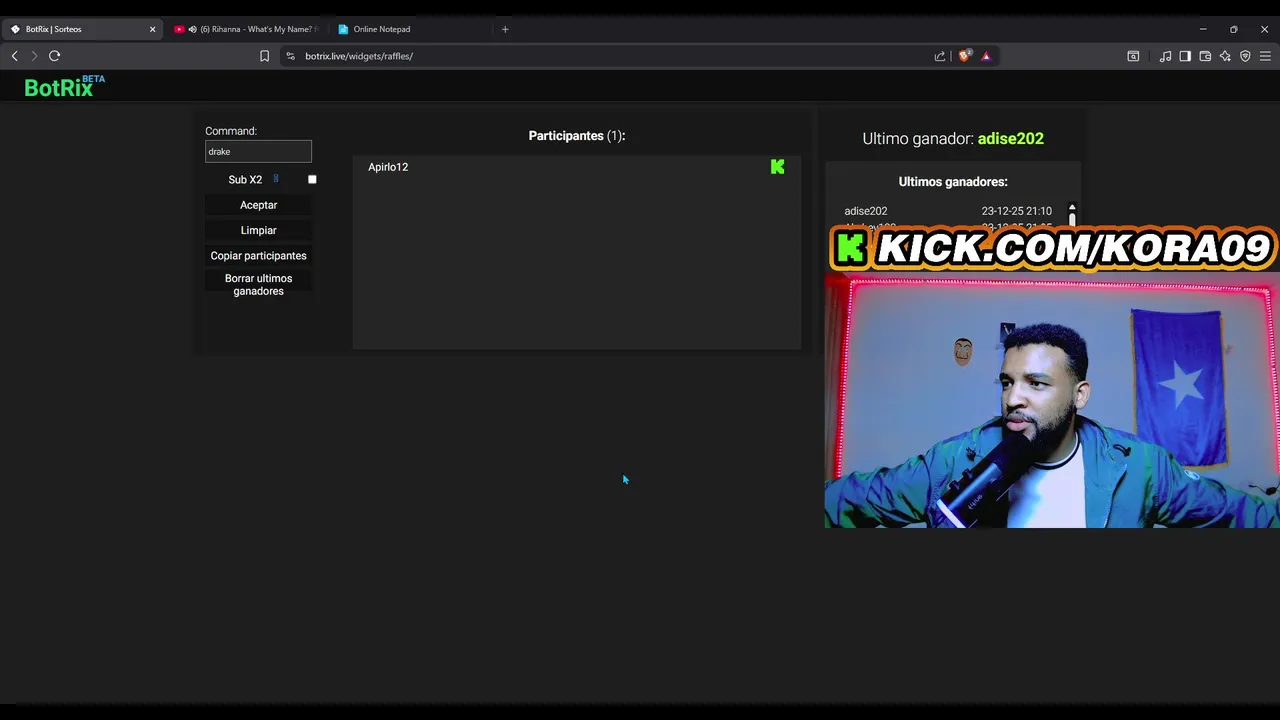Open the browser hamburger menu
Viewport: 1280px width, 720px height.
1265,56
